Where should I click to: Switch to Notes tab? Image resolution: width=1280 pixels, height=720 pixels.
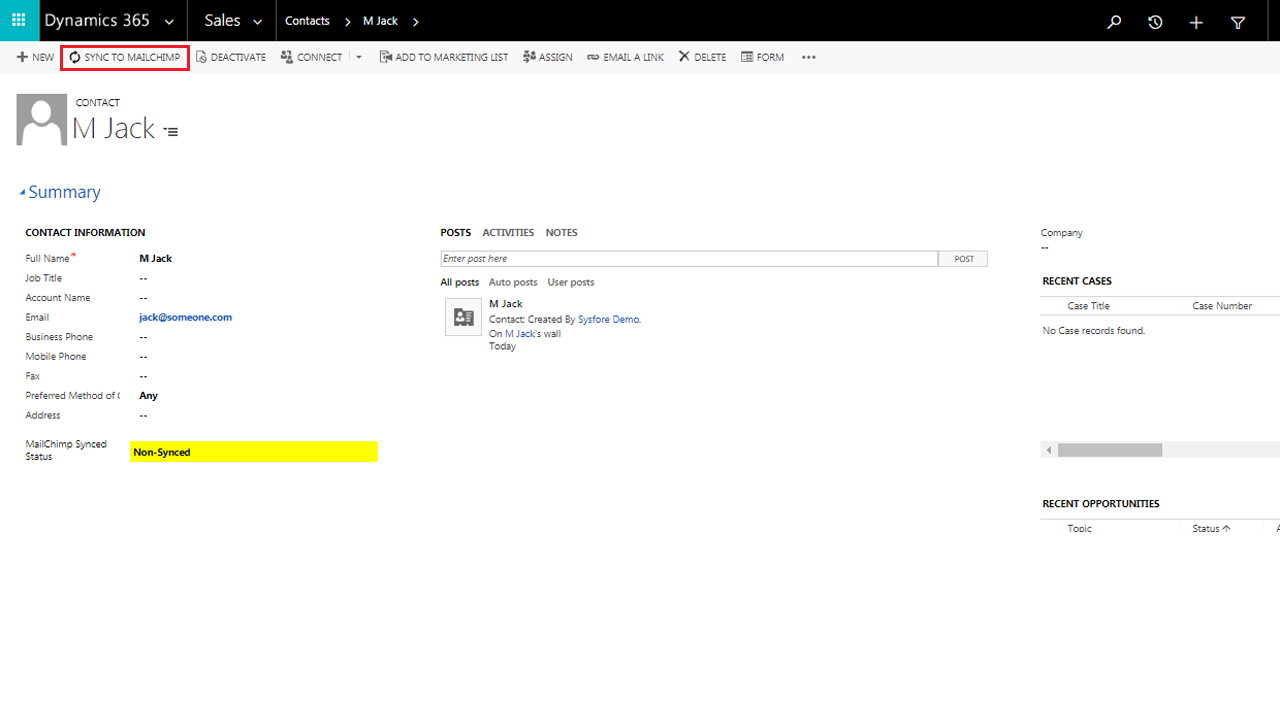(x=561, y=232)
